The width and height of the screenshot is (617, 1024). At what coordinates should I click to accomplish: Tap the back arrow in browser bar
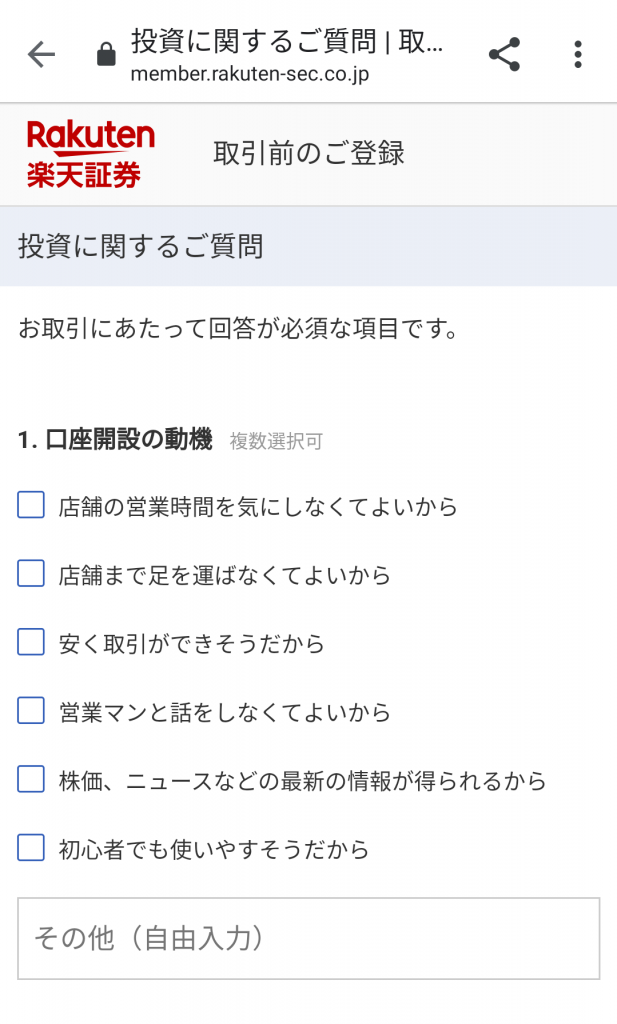tap(41, 54)
